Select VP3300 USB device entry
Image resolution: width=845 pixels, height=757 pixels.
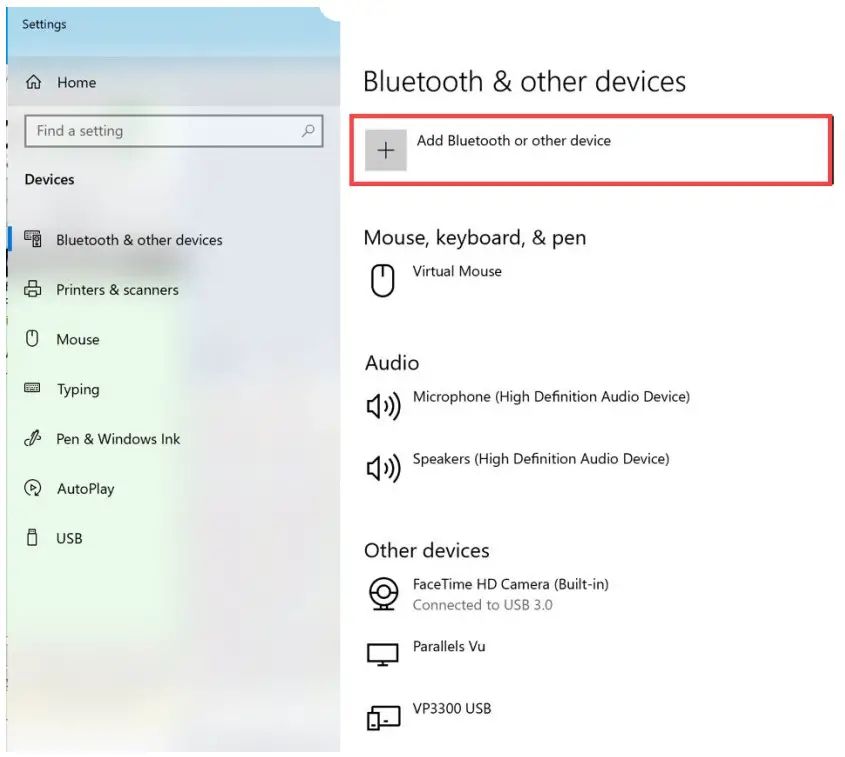click(x=452, y=708)
